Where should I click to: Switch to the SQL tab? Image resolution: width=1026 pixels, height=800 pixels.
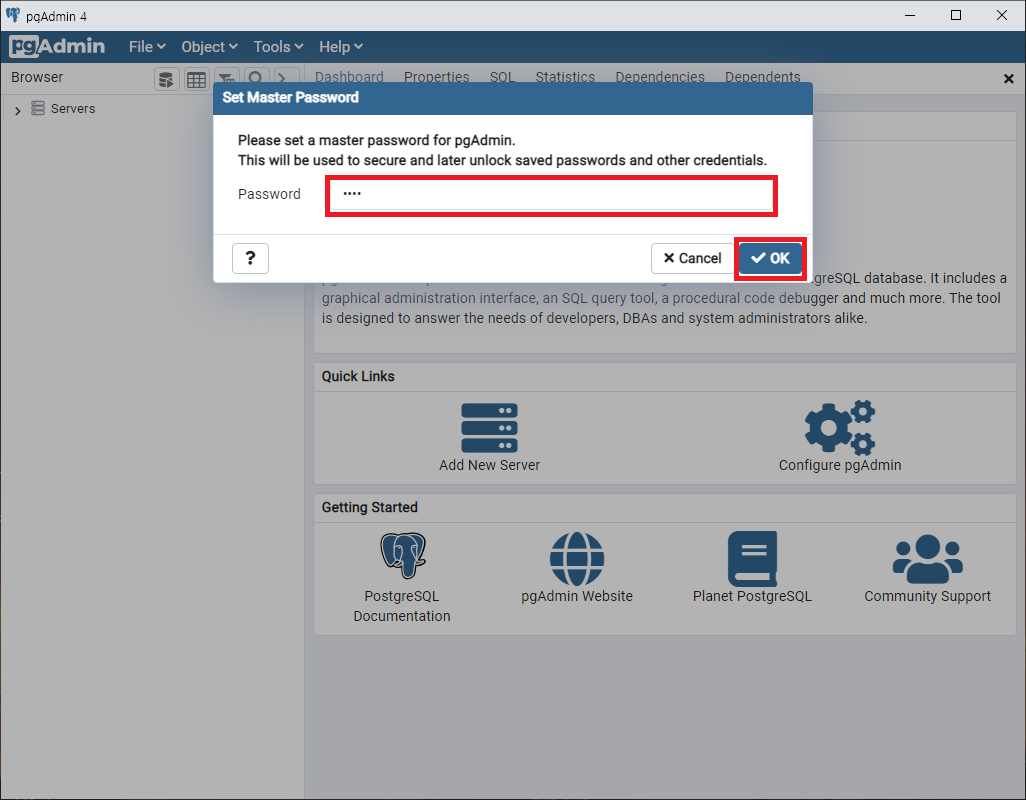tap(502, 77)
